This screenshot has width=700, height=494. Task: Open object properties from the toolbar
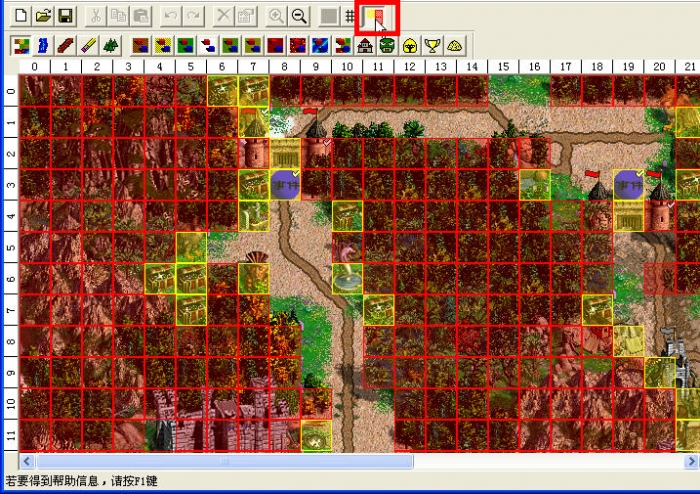click(x=246, y=16)
